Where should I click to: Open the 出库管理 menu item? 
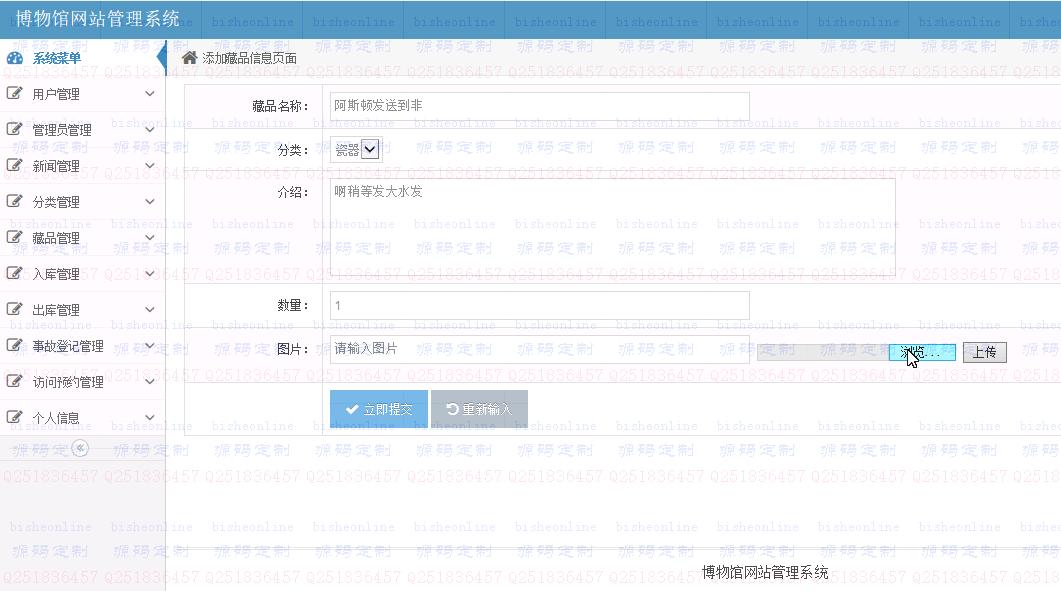(83, 310)
